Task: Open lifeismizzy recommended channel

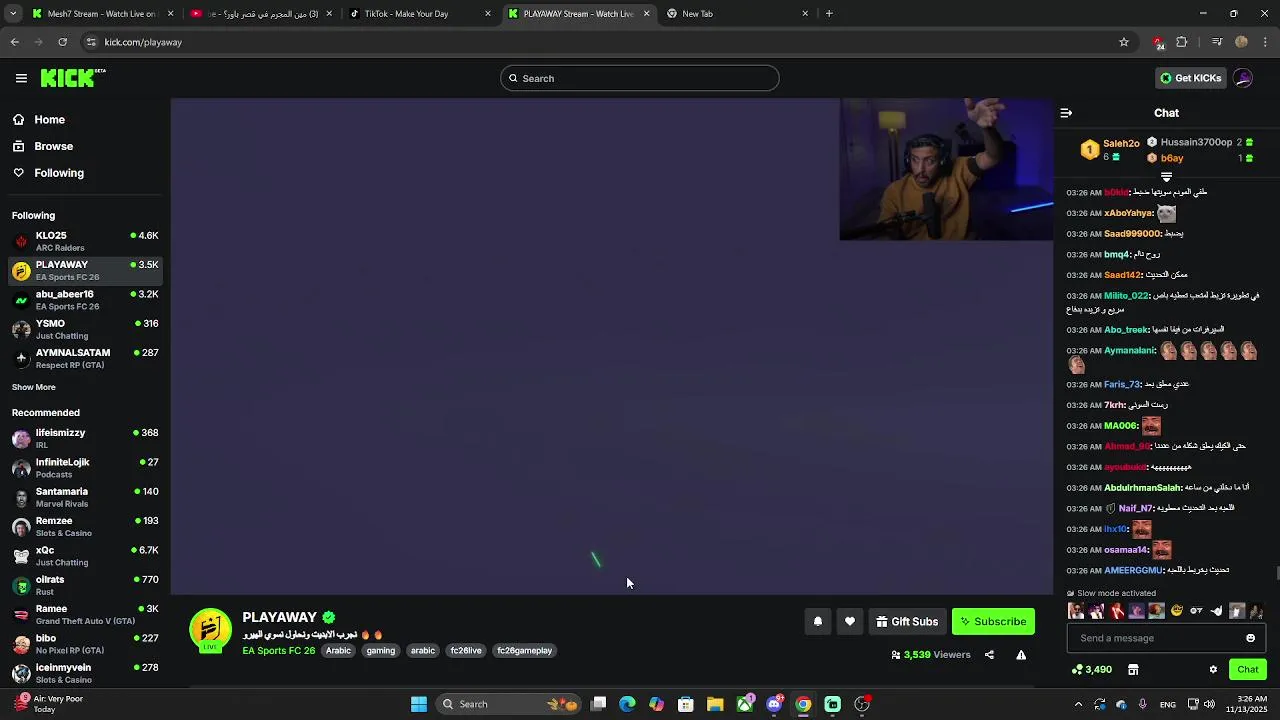Action: 85,438
